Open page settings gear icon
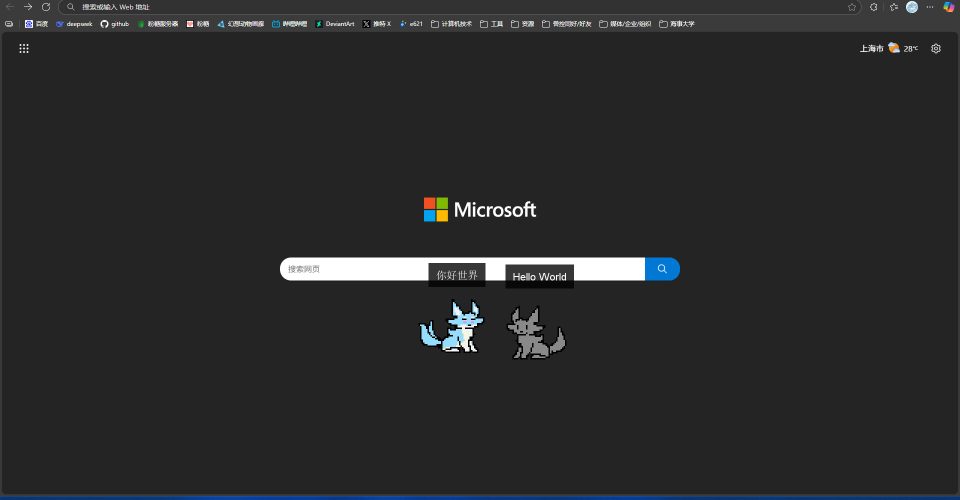Screen dimensions: 960x500 coord(936,48)
